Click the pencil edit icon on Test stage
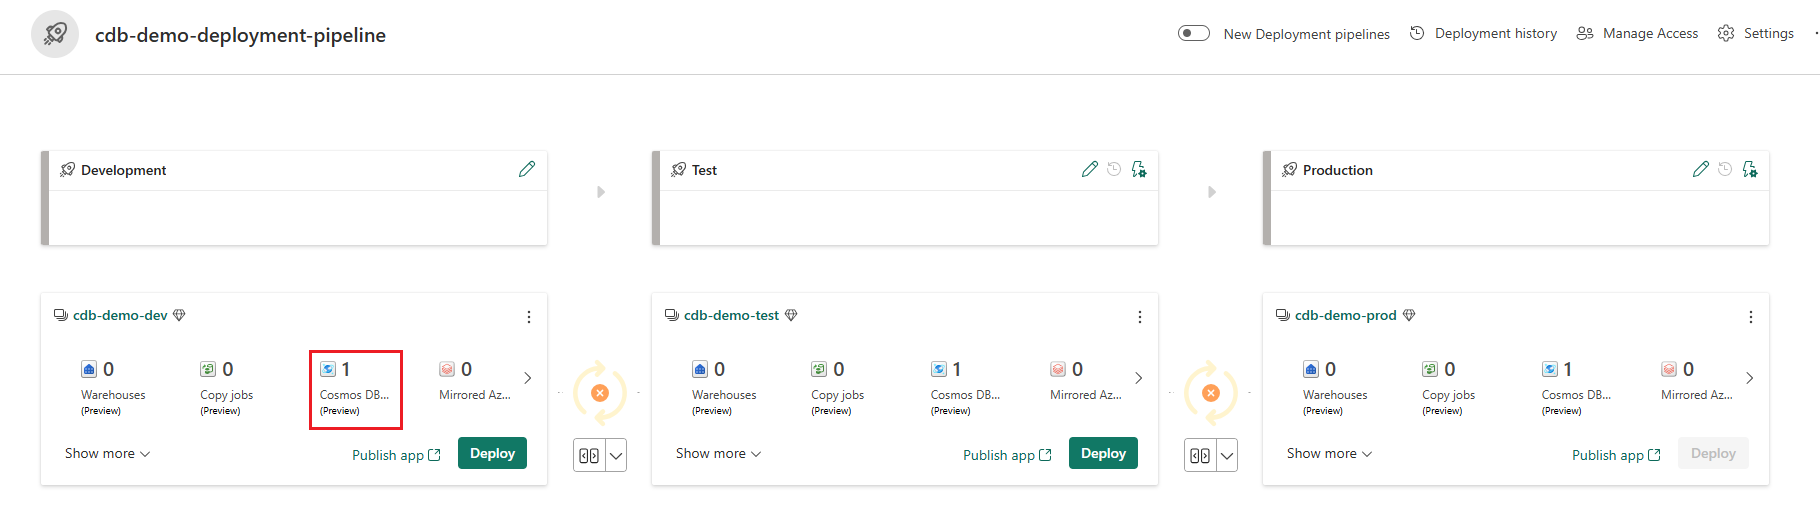 tap(1090, 170)
